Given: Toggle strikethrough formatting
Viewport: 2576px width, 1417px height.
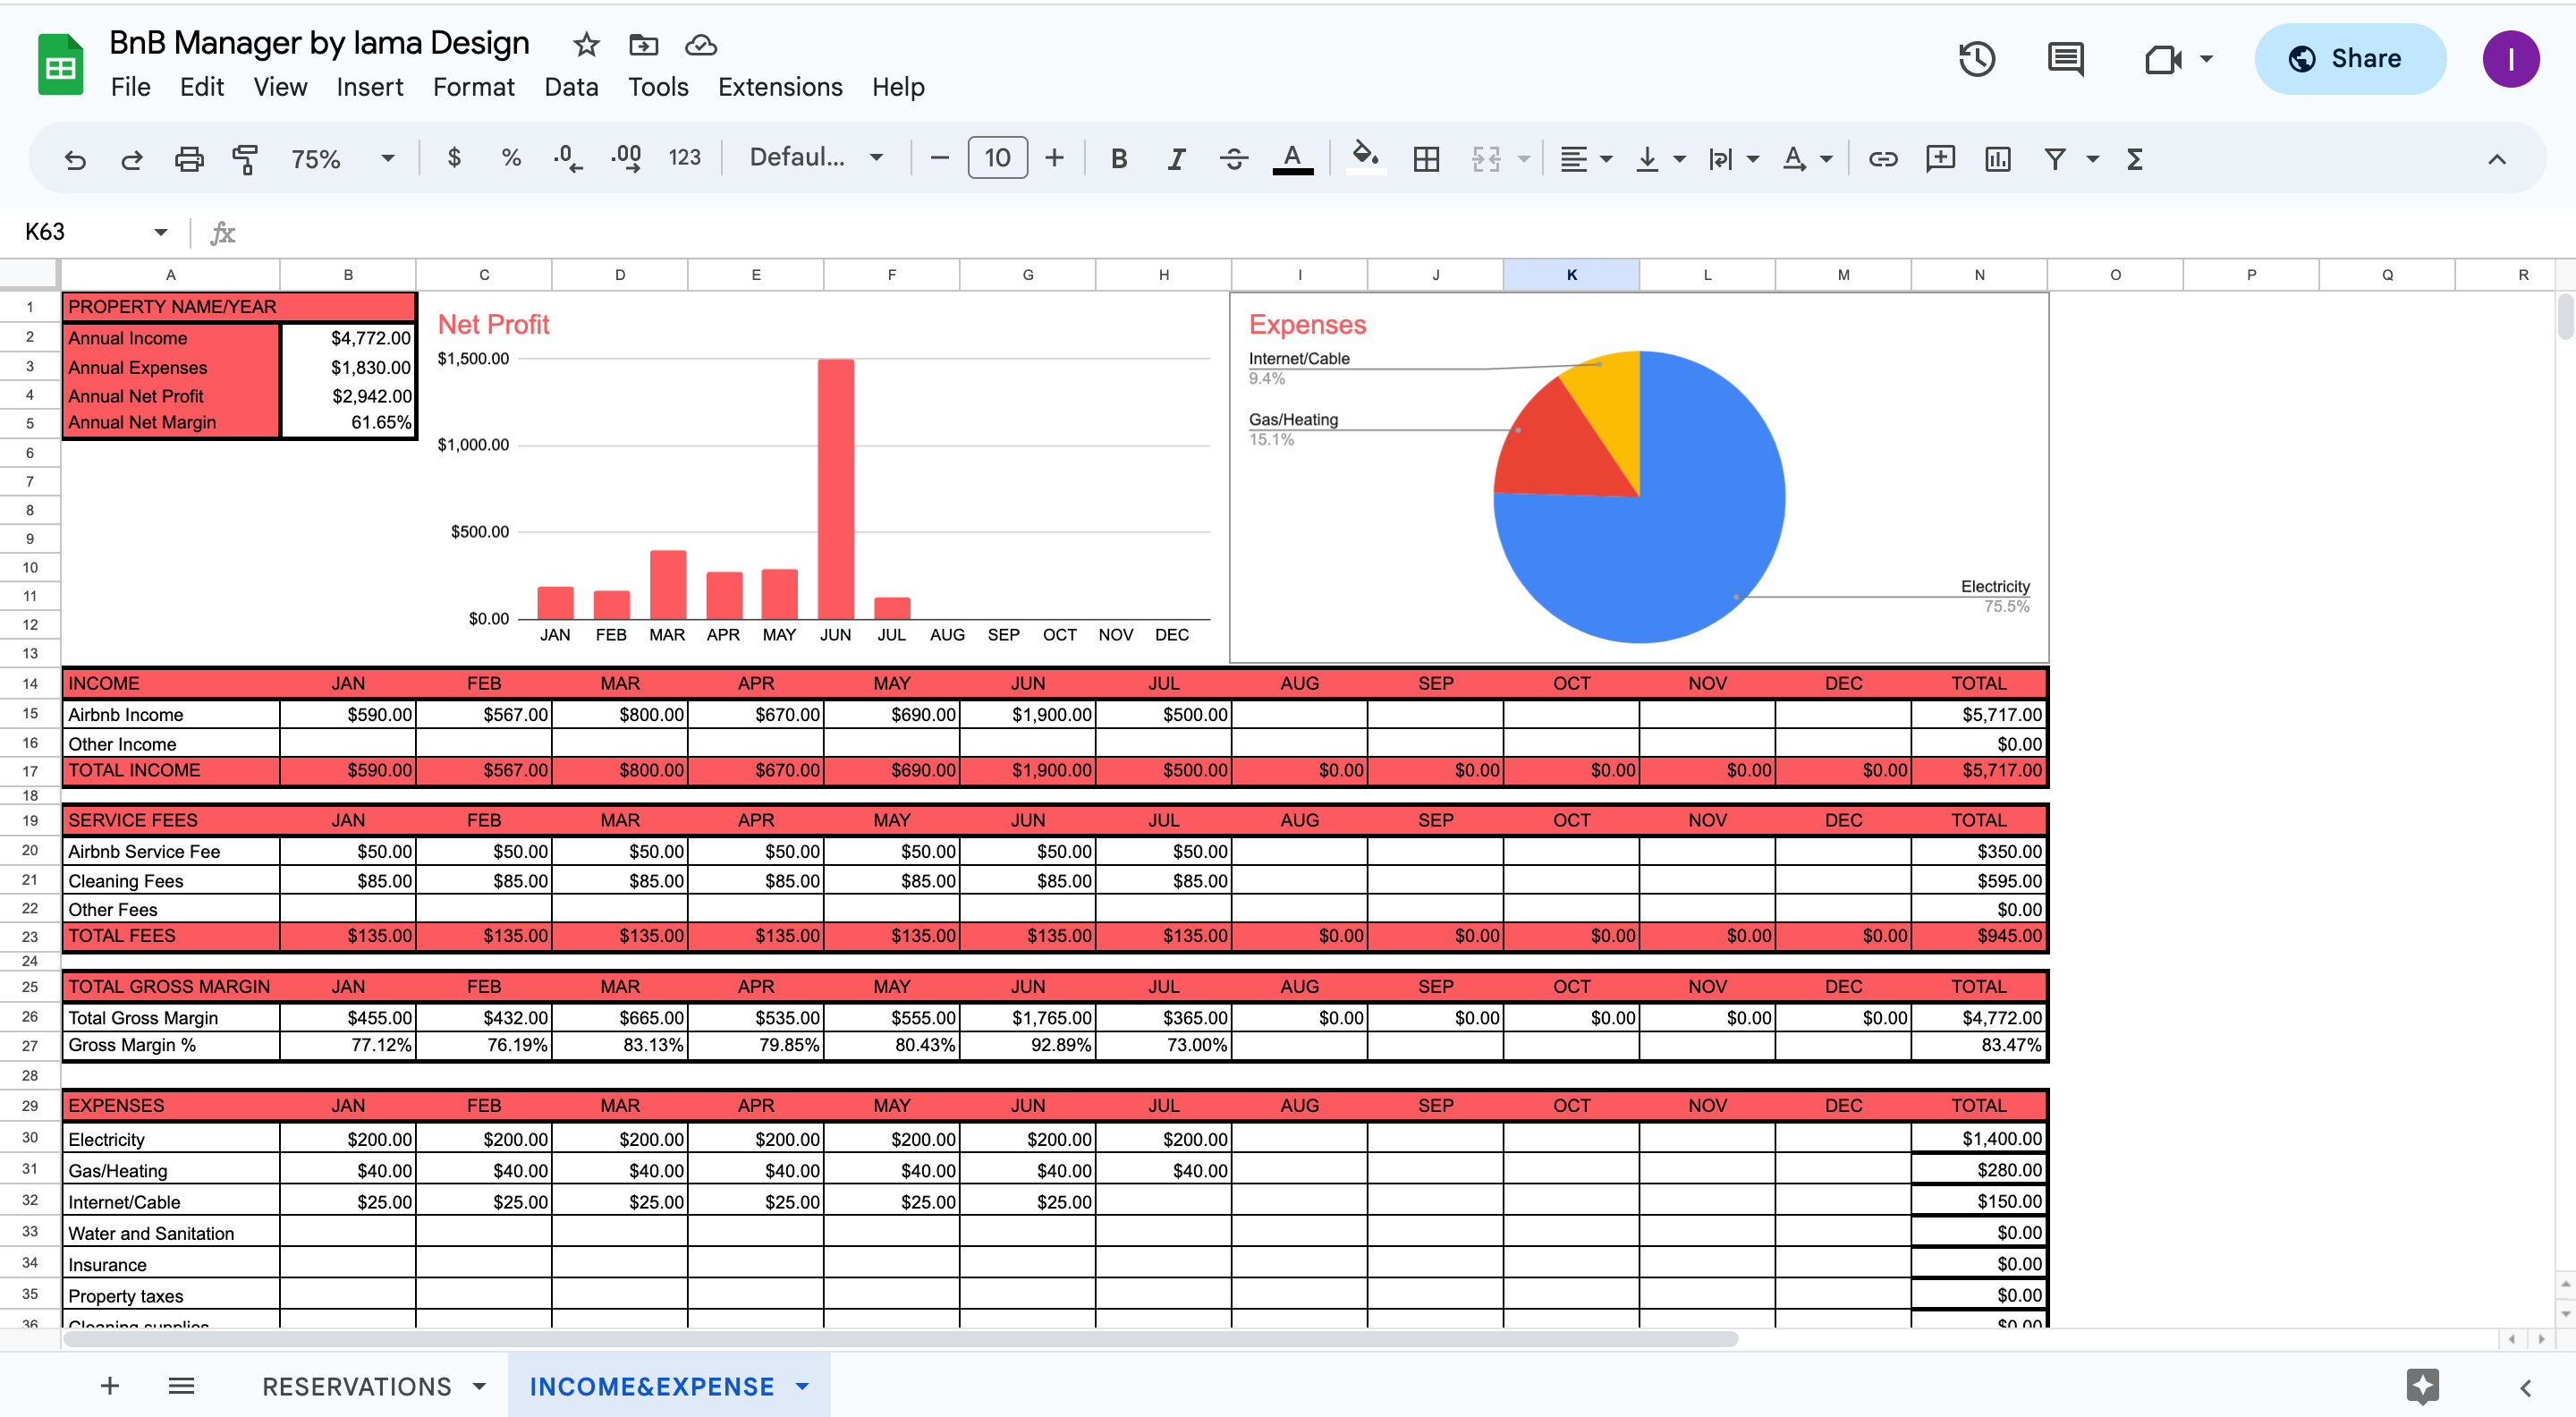Looking at the screenshot, I should tap(1234, 158).
